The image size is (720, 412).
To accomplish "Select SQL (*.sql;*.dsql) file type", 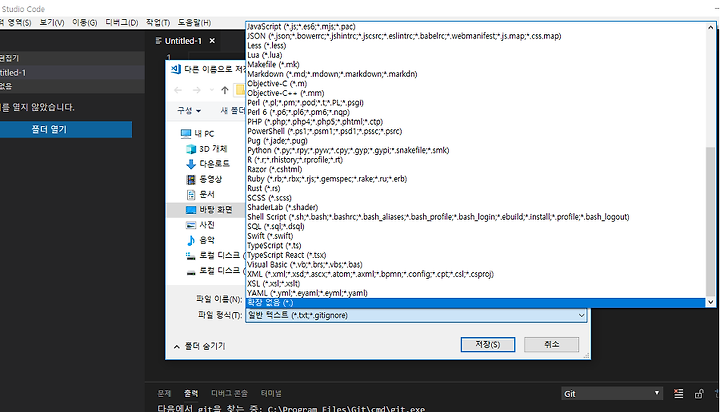I will coord(476,226).
